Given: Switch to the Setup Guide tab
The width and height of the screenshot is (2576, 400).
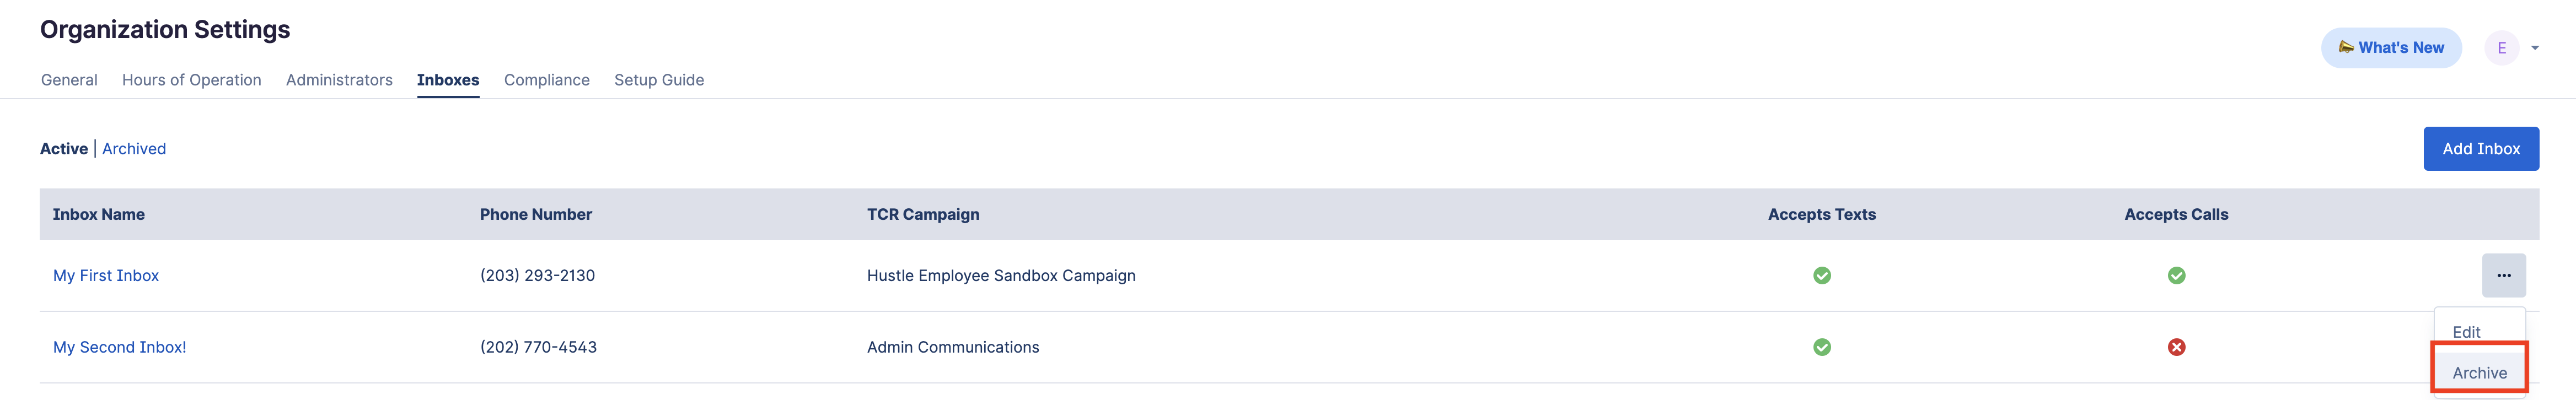Looking at the screenshot, I should pos(658,80).
